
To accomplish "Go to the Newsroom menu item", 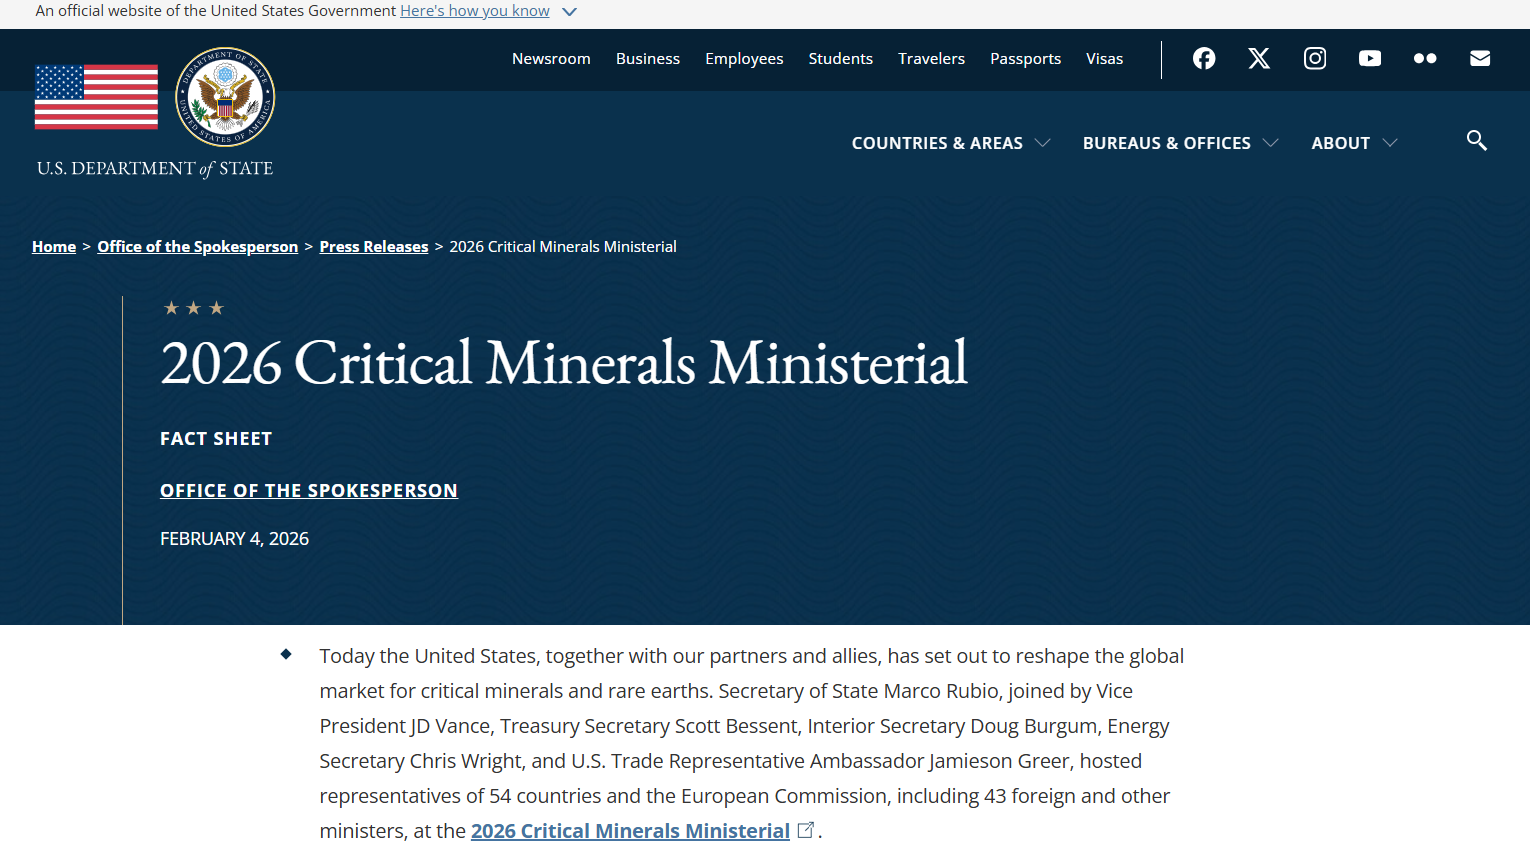I will click(x=551, y=59).
